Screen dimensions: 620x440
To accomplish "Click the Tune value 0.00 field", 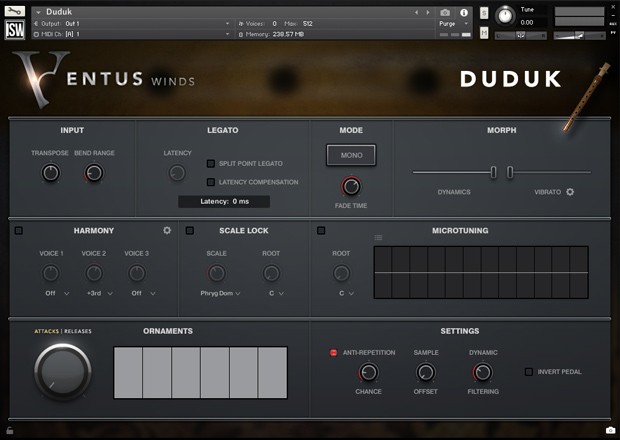I will point(527,23).
